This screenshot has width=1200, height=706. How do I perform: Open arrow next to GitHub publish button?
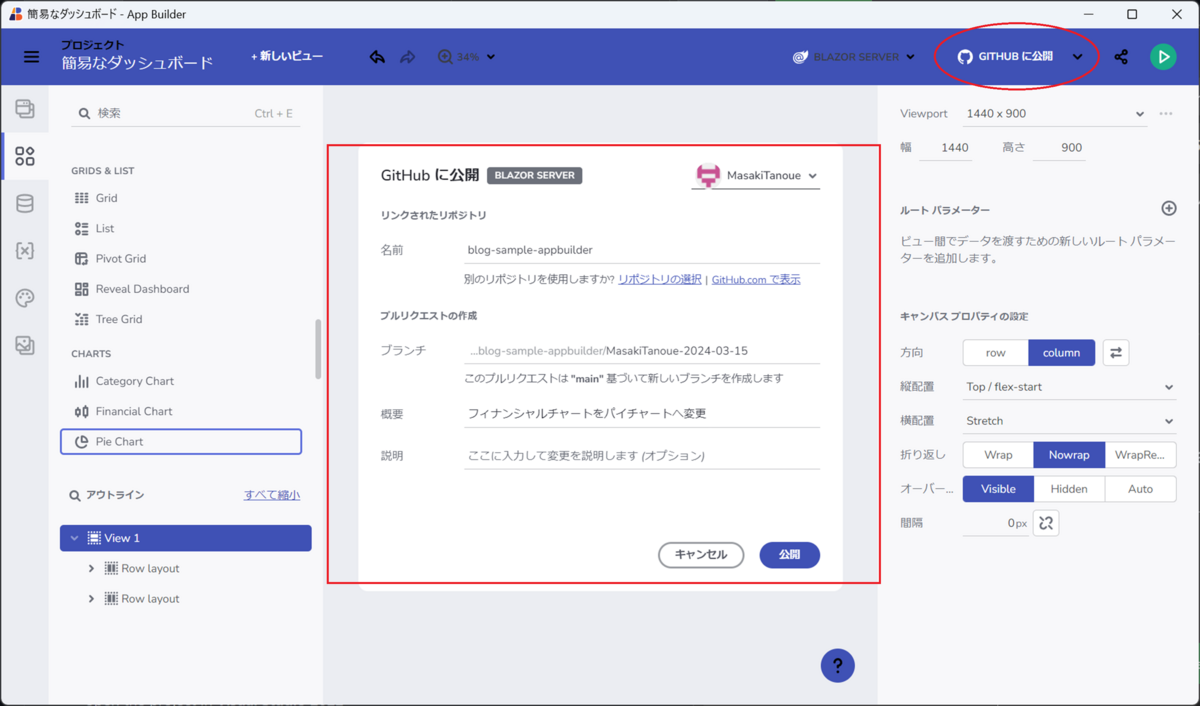click(x=1077, y=57)
